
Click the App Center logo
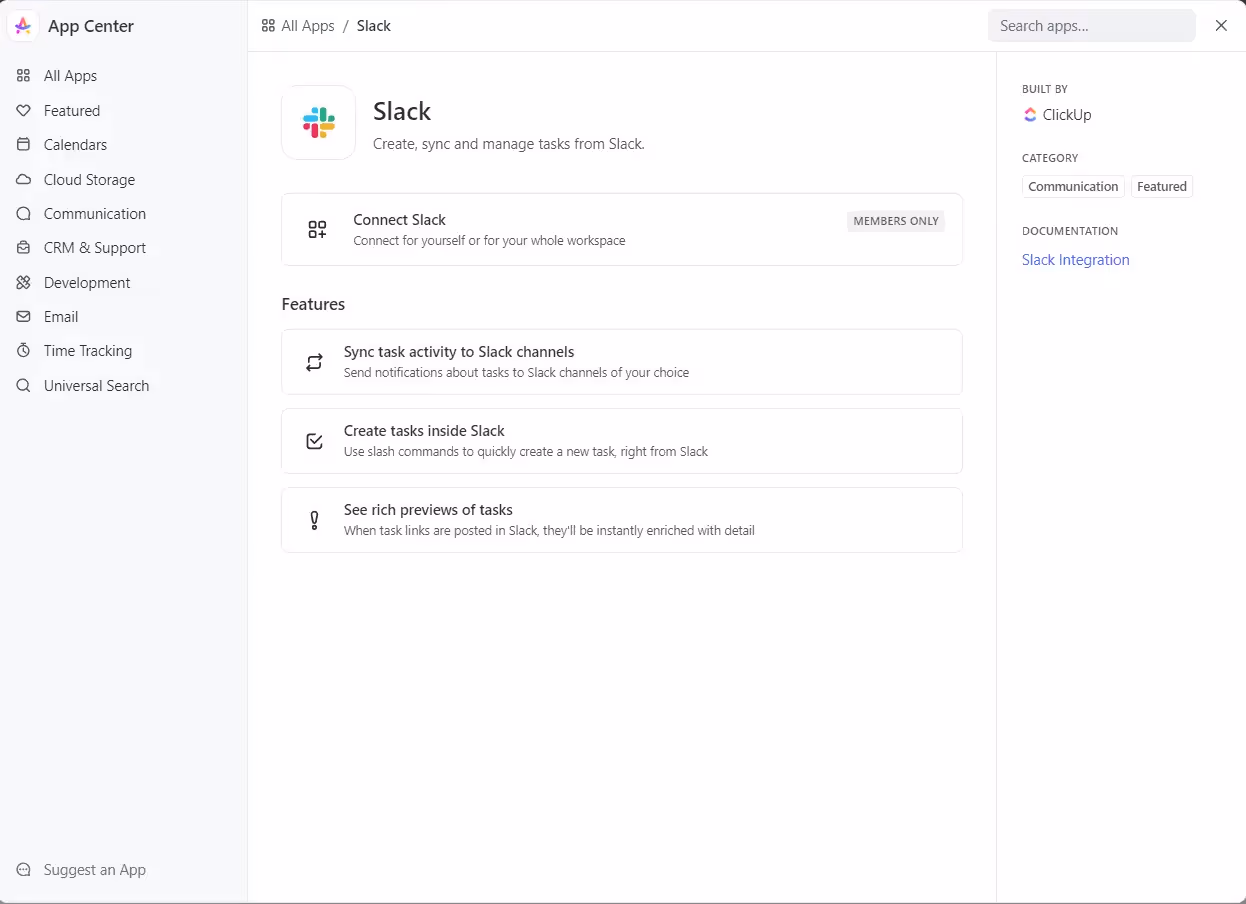(22, 25)
